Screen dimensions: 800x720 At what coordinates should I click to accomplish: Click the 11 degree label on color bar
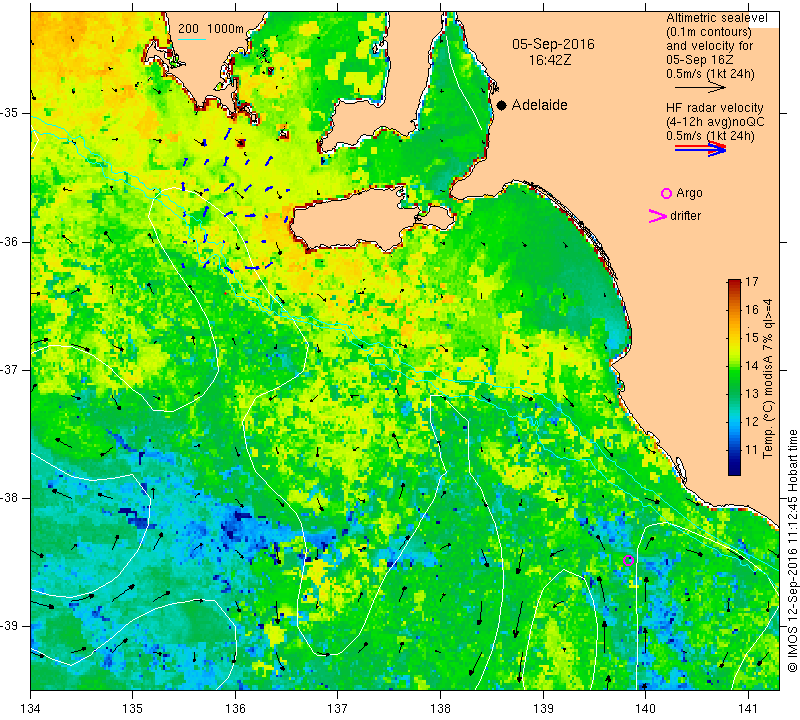click(752, 450)
